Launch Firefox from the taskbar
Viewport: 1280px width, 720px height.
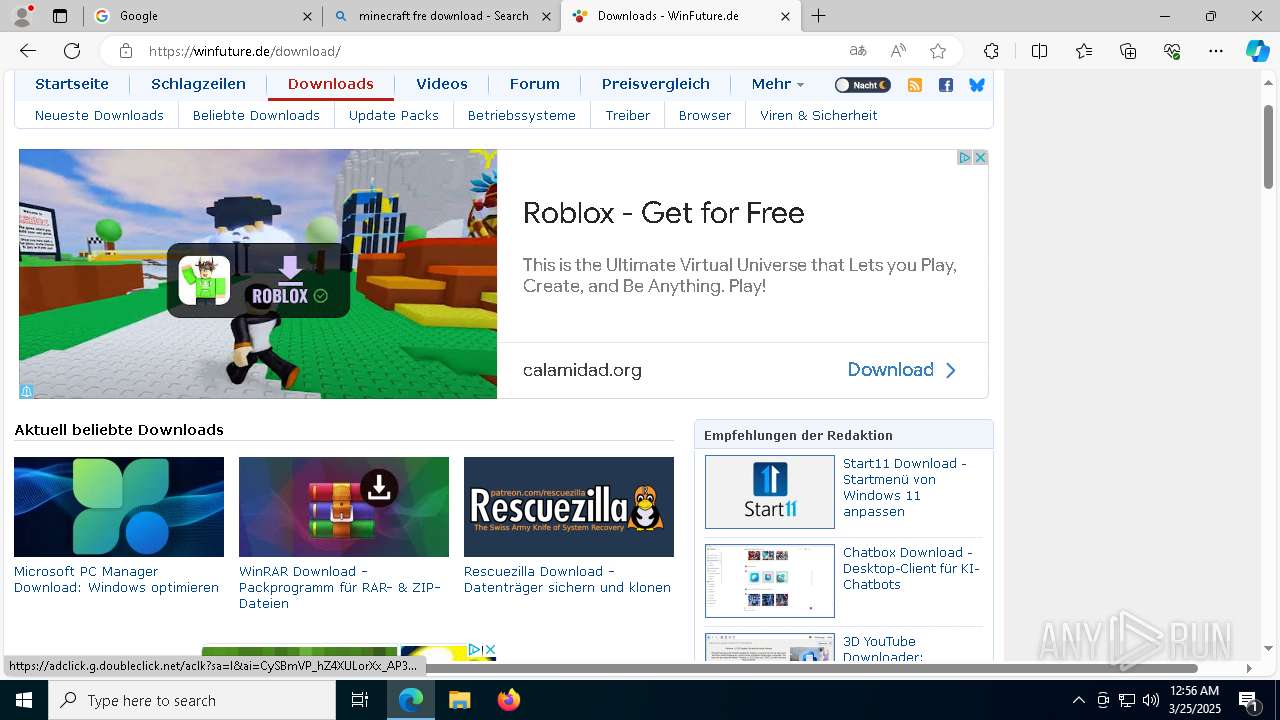[509, 700]
